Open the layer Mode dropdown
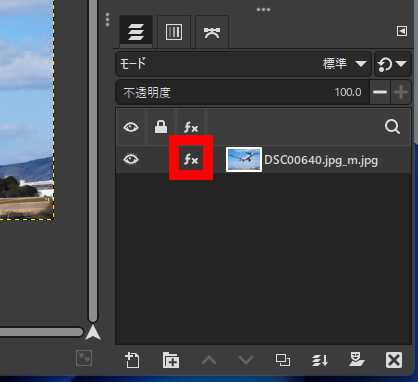The height and width of the screenshot is (382, 418). pos(244,64)
